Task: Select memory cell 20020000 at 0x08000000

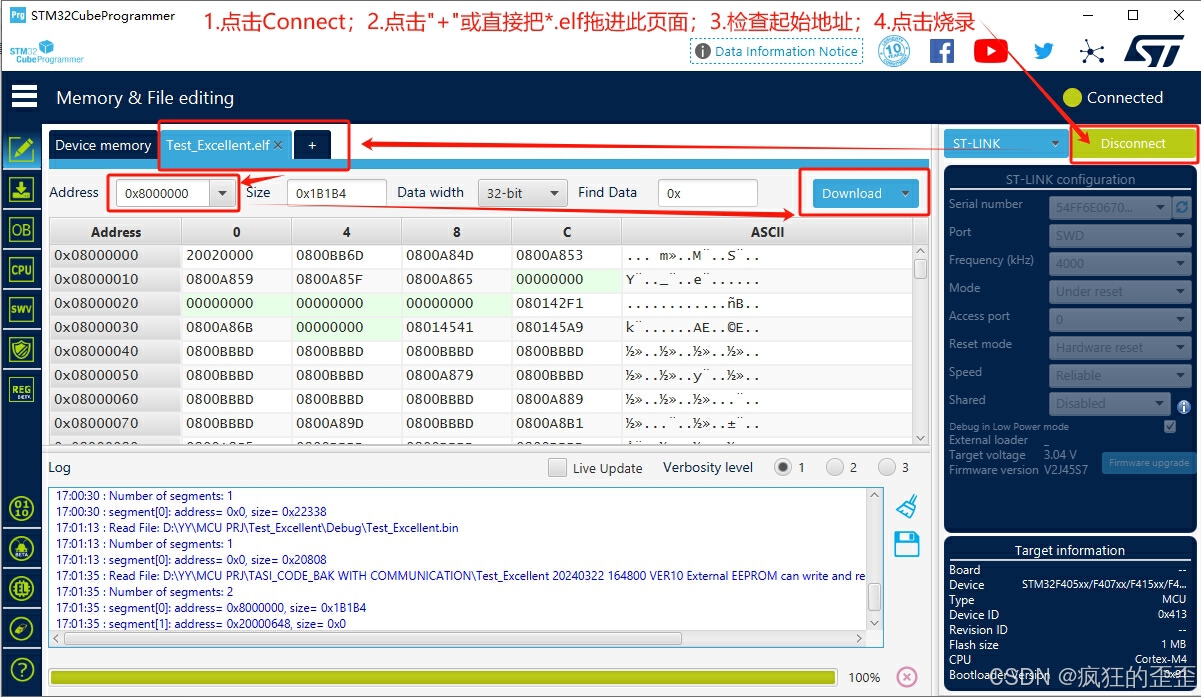Action: [236, 255]
